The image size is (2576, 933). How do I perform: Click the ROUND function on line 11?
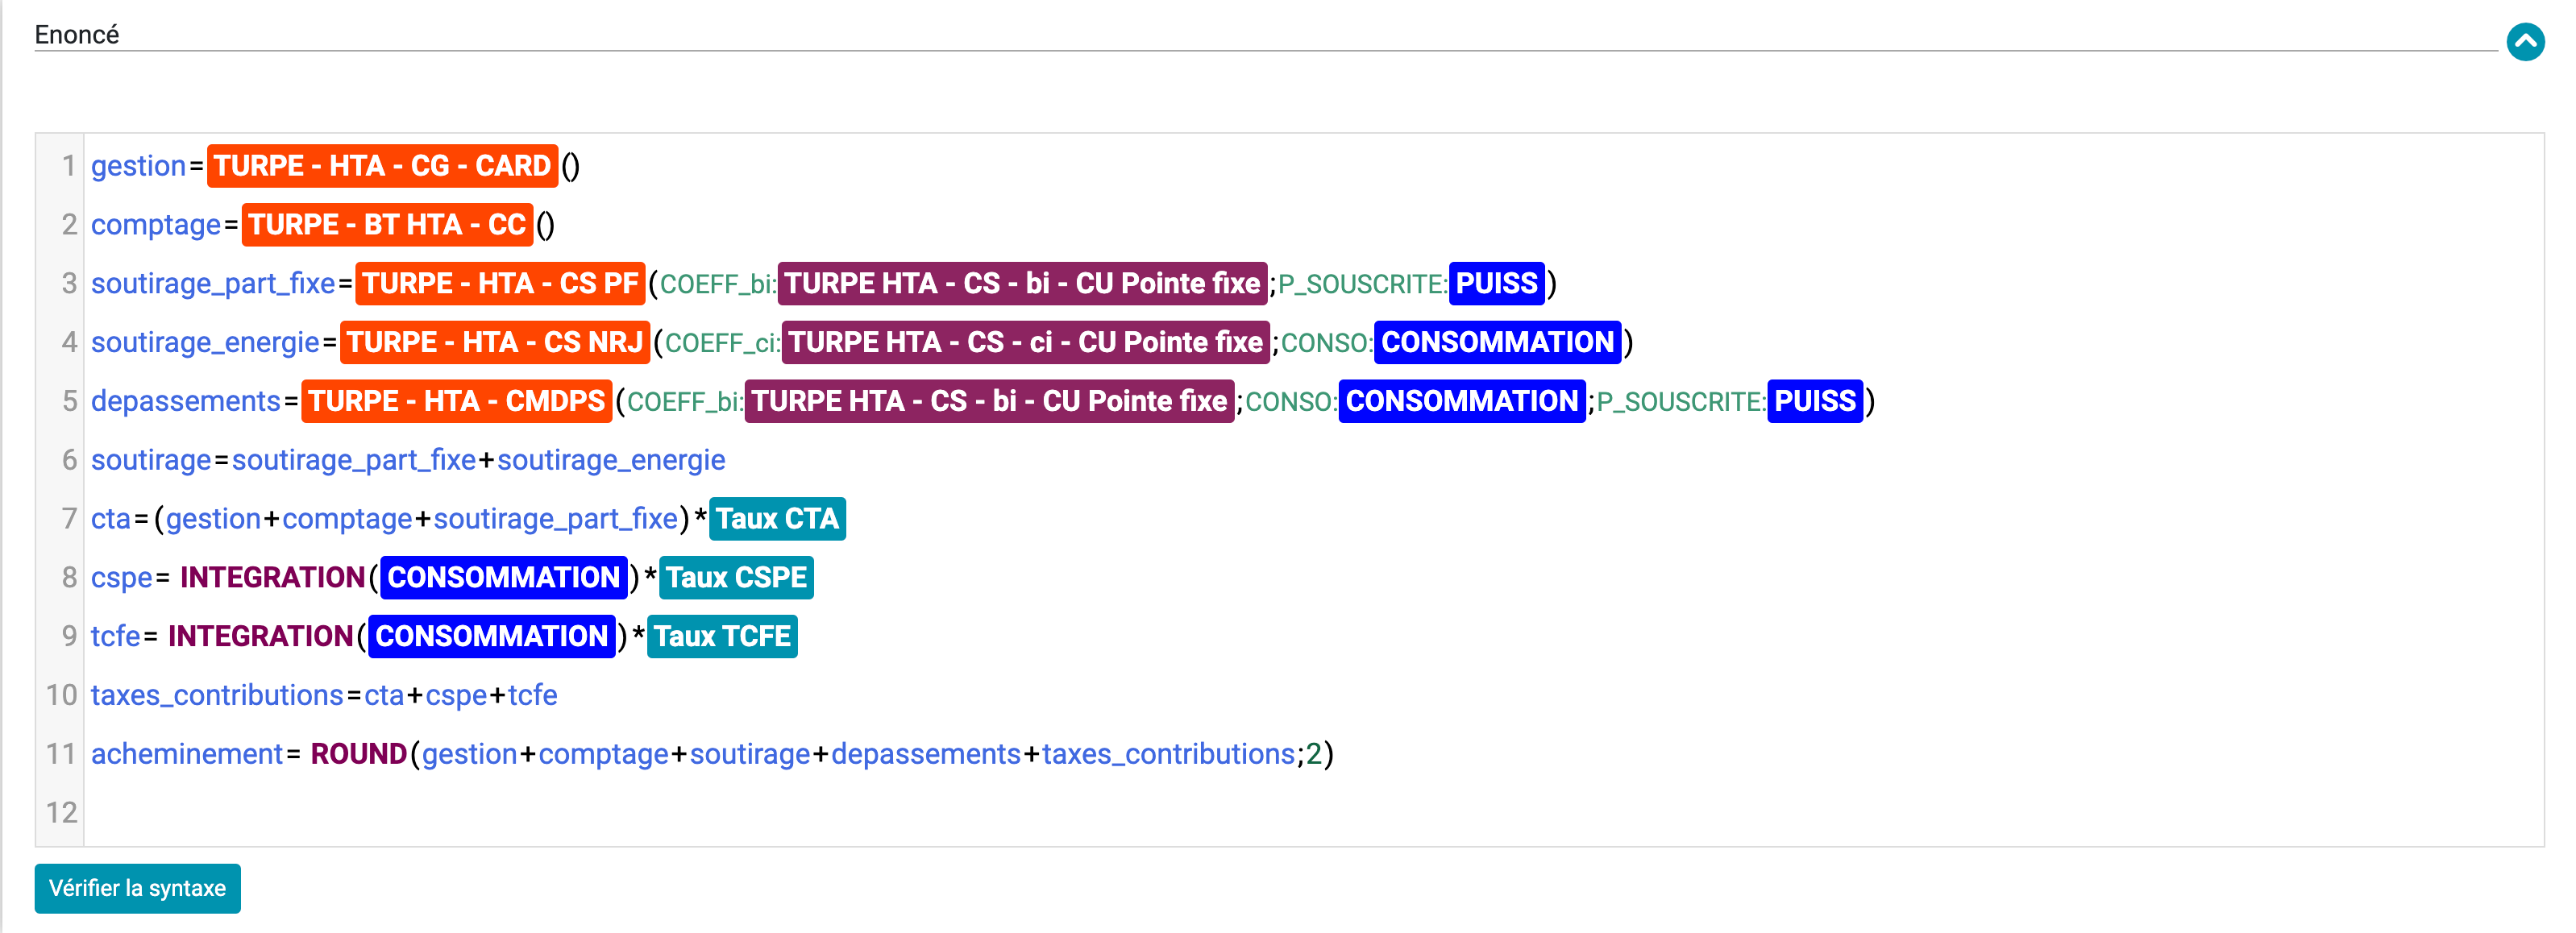[358, 754]
